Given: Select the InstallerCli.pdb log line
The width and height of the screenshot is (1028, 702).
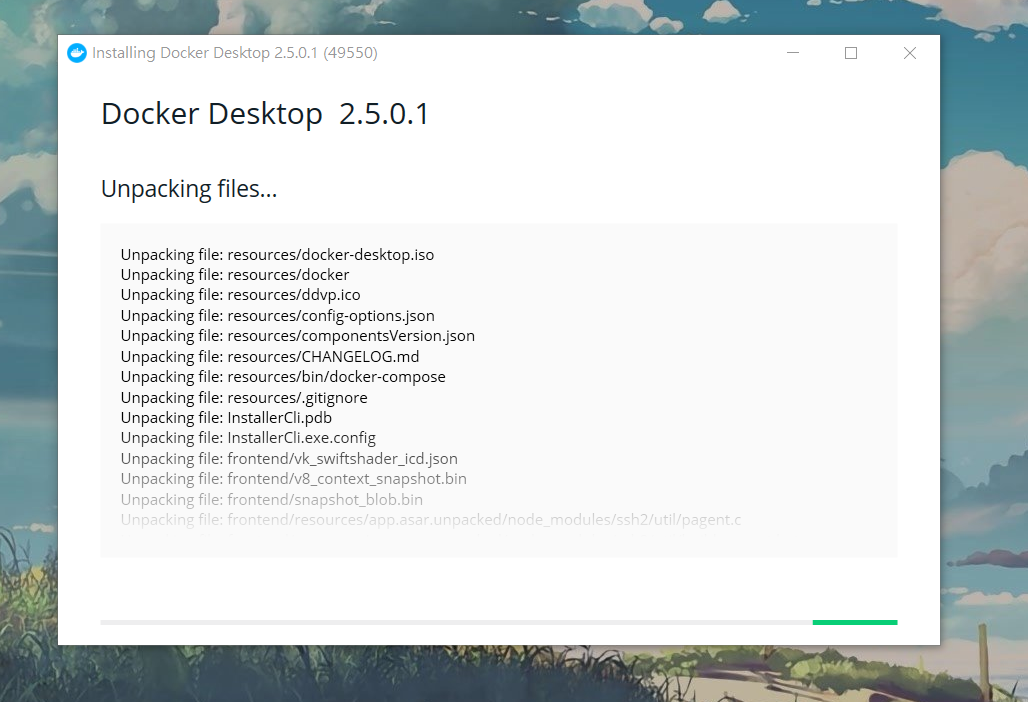Looking at the screenshot, I should 226,418.
